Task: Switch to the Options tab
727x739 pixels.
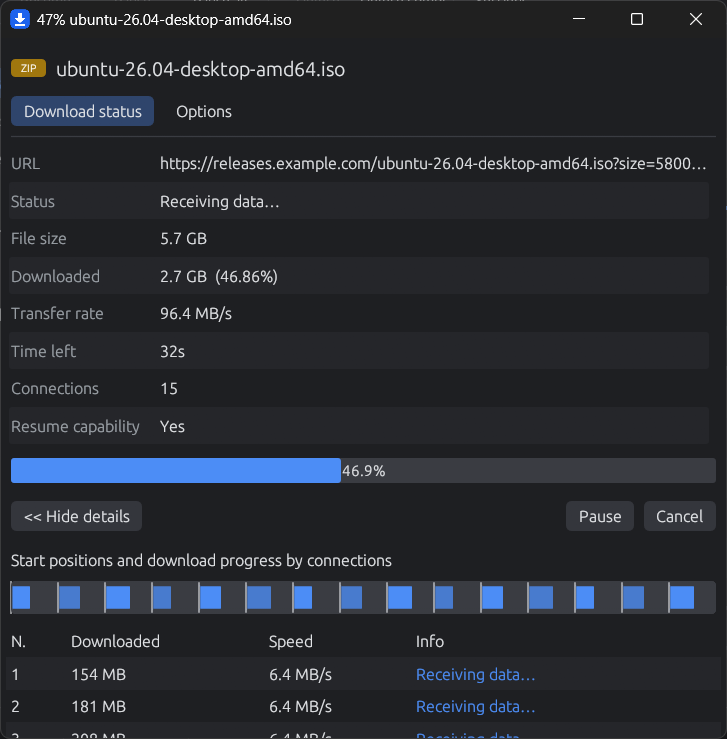Action: point(204,112)
